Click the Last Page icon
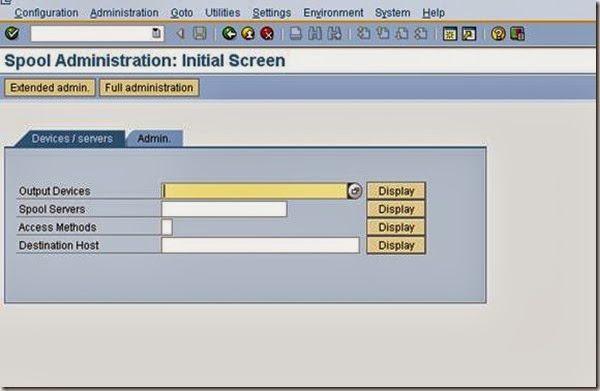The height and width of the screenshot is (391, 600). (x=421, y=34)
